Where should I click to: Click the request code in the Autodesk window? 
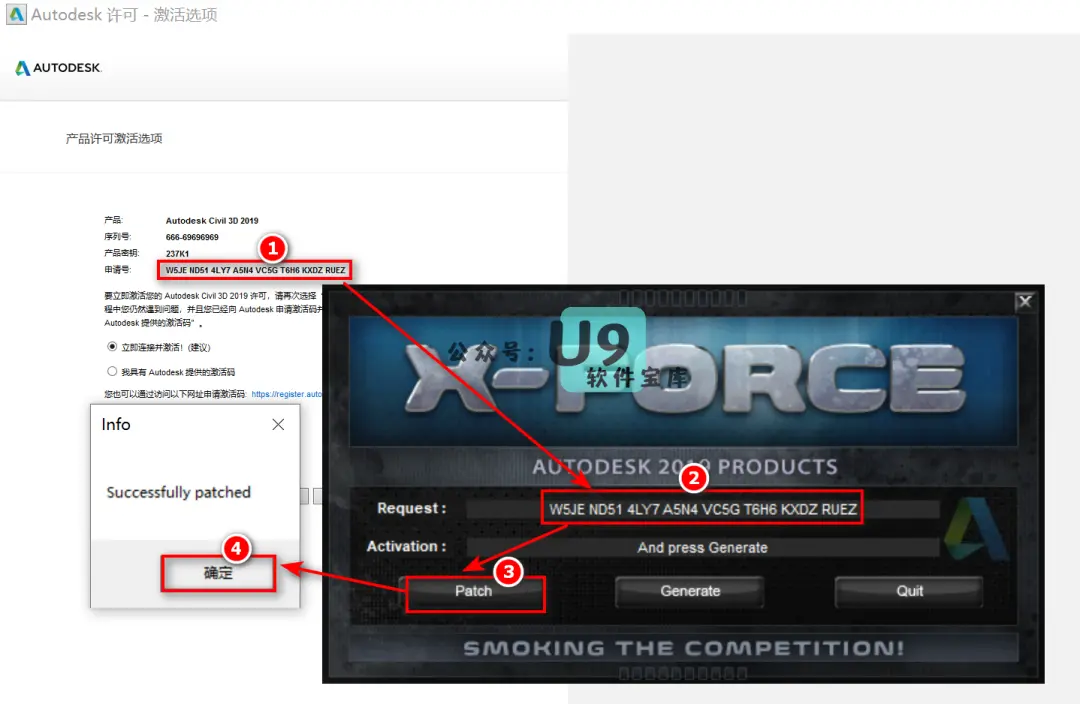(x=256, y=270)
